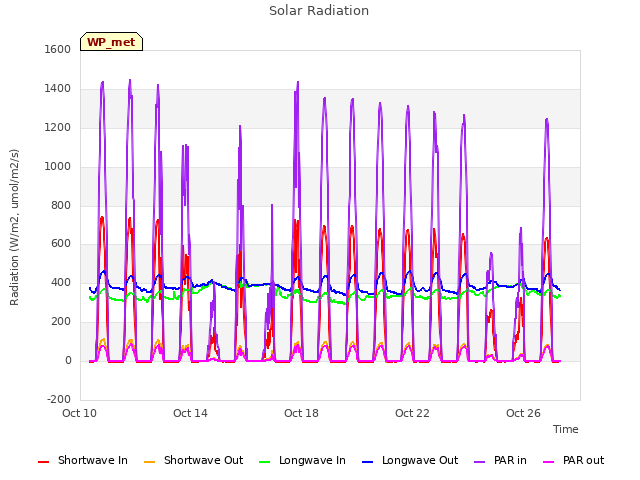
Task: Toggle the Longwave Out legend entry
Action: 410,460
